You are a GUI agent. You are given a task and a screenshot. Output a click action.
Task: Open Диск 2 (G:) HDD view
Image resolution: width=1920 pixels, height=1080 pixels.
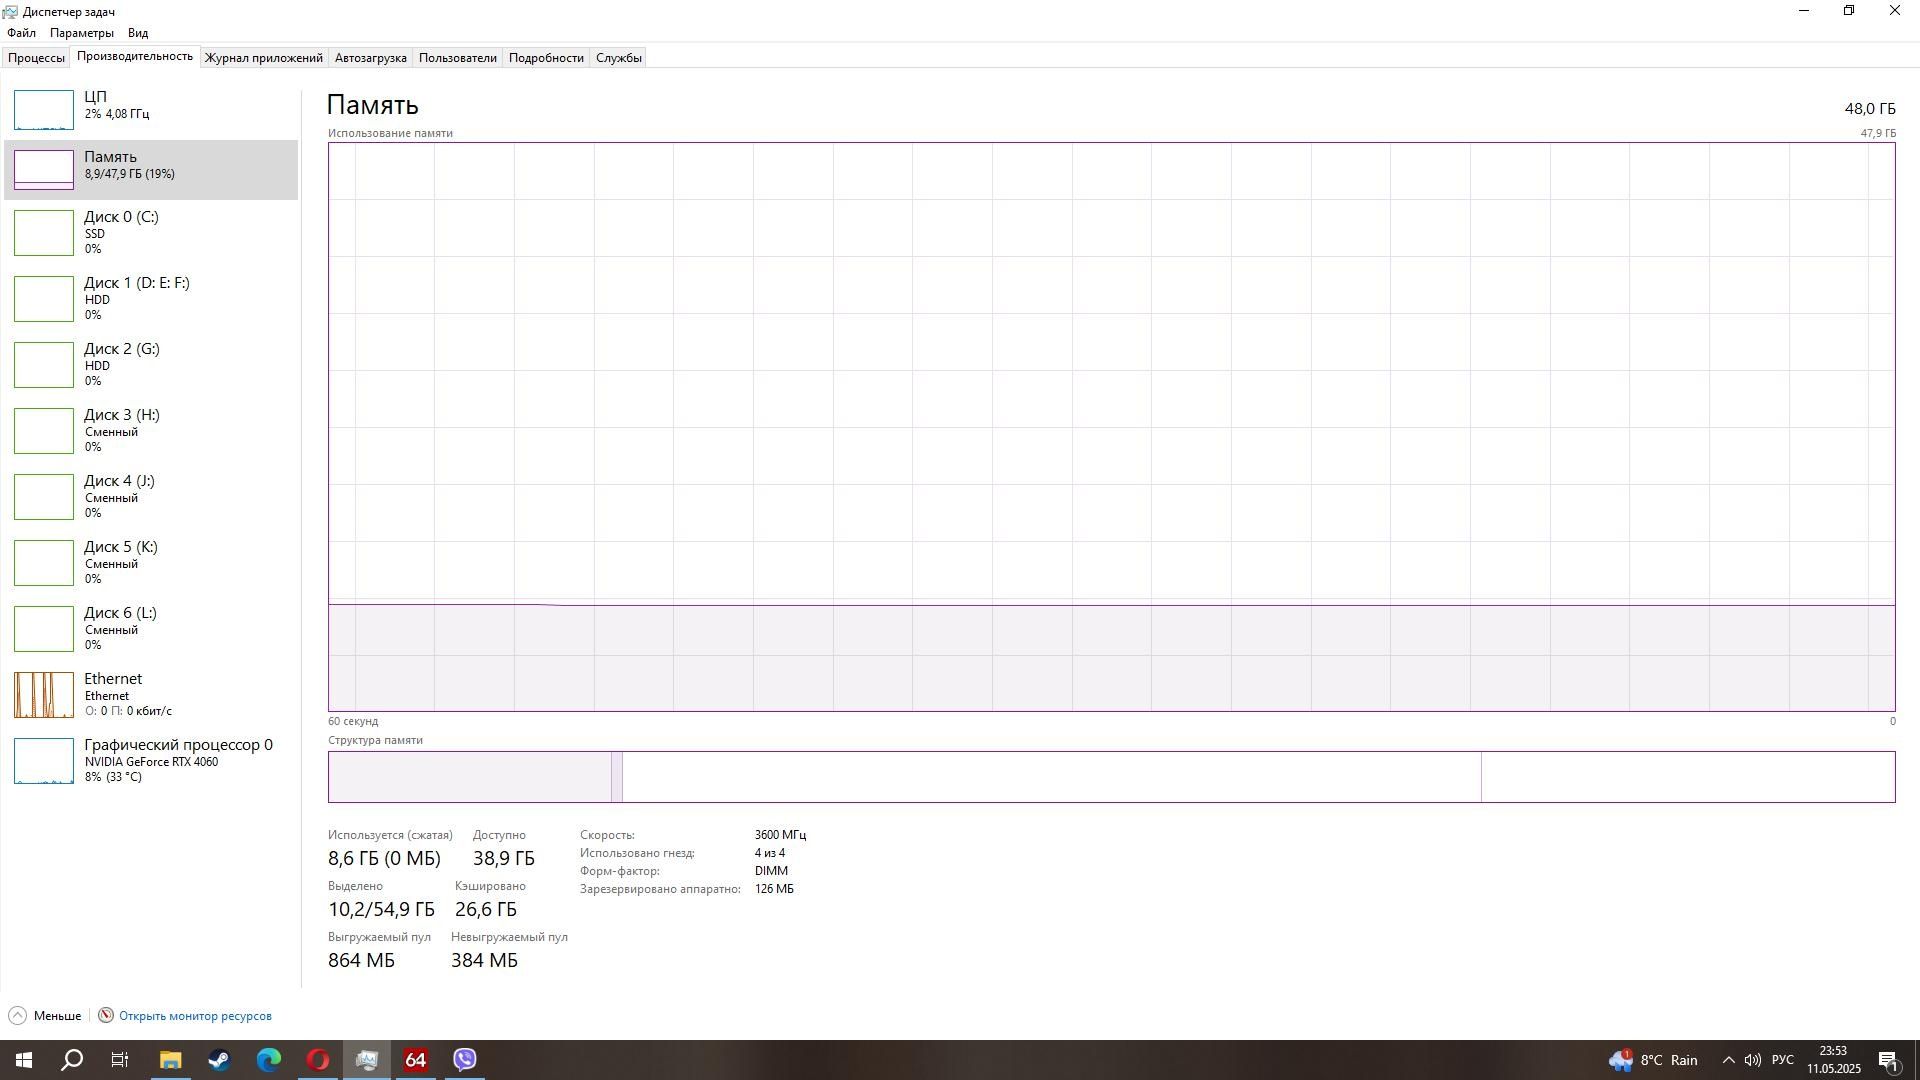[151, 364]
